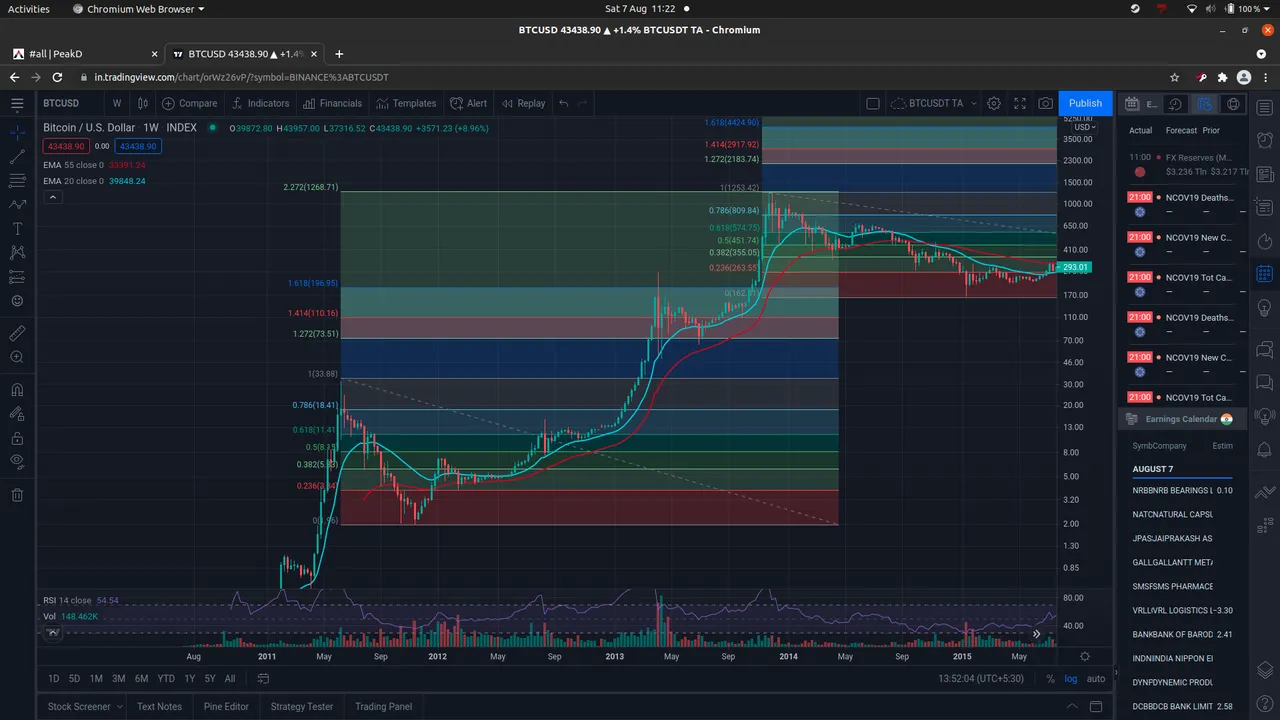Open object tree layers icon

pos(1264,668)
